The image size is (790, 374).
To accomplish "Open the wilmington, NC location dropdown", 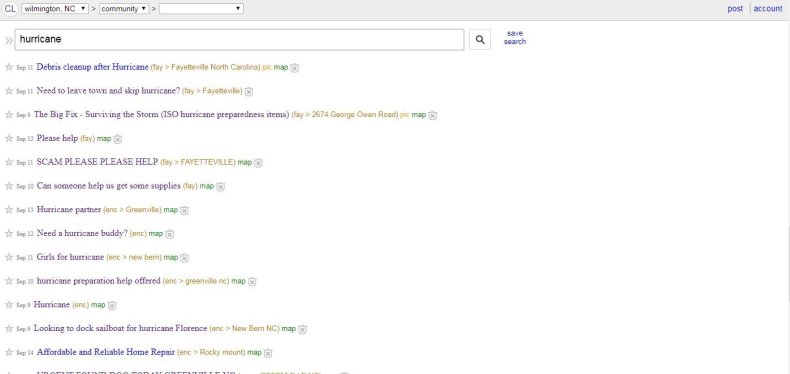I will (x=55, y=9).
